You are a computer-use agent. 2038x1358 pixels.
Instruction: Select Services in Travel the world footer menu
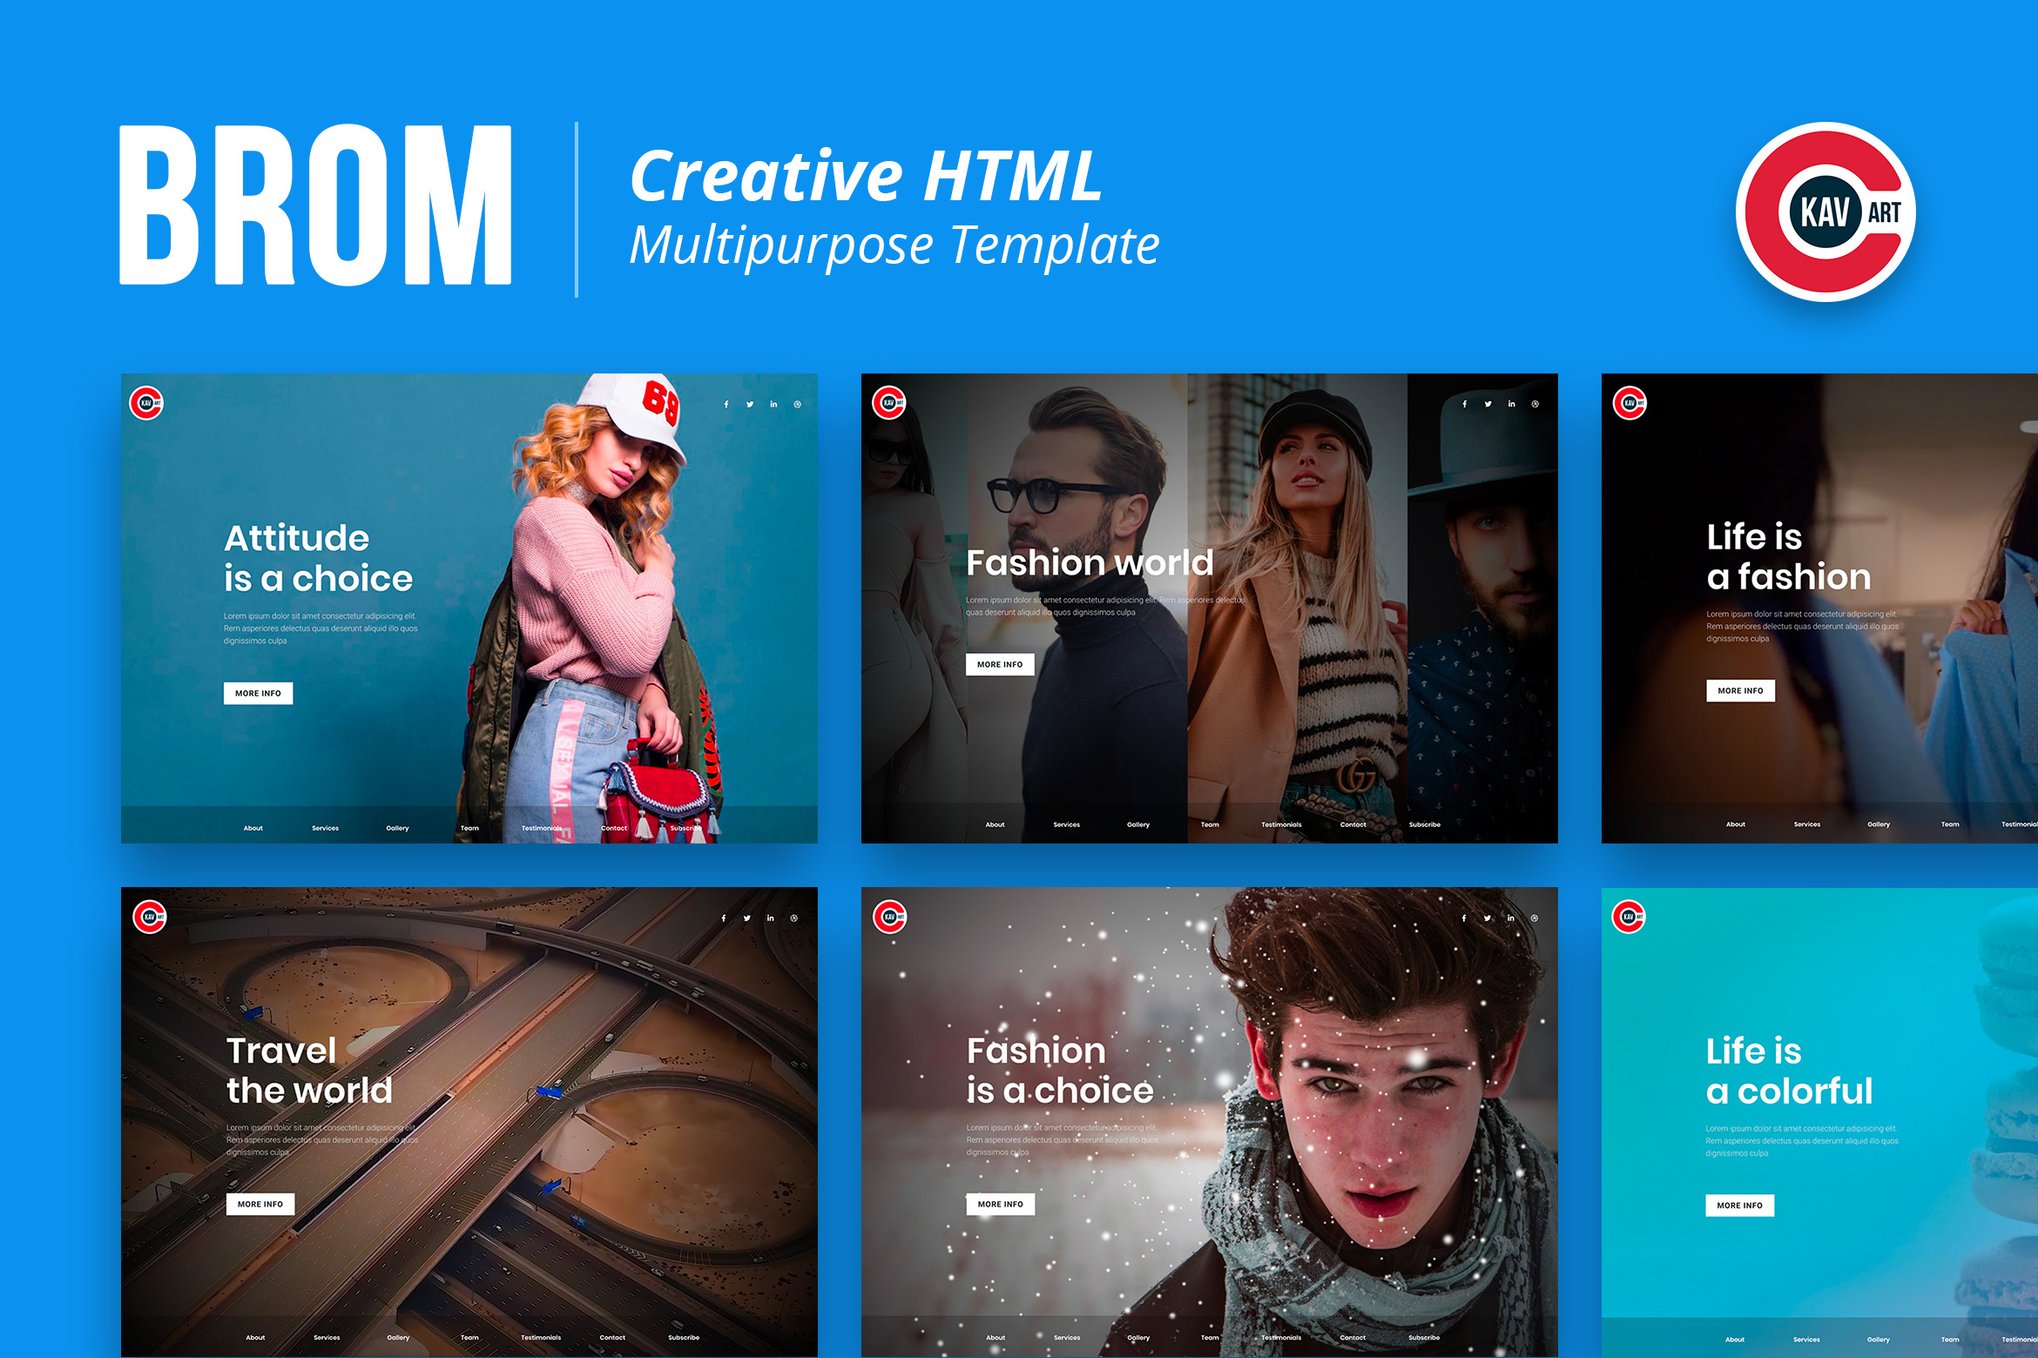coord(326,1337)
